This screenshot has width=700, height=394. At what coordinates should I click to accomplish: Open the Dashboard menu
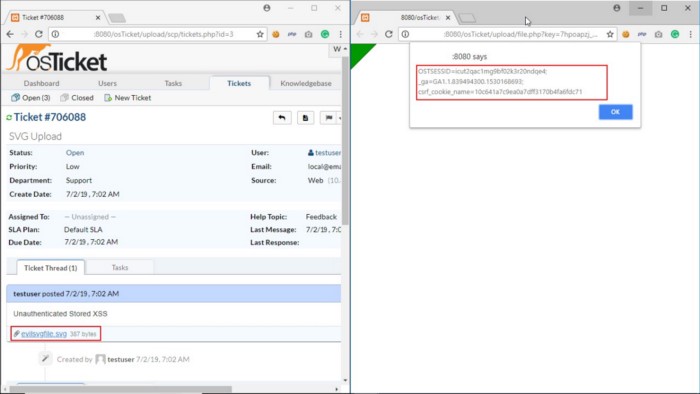[x=42, y=83]
